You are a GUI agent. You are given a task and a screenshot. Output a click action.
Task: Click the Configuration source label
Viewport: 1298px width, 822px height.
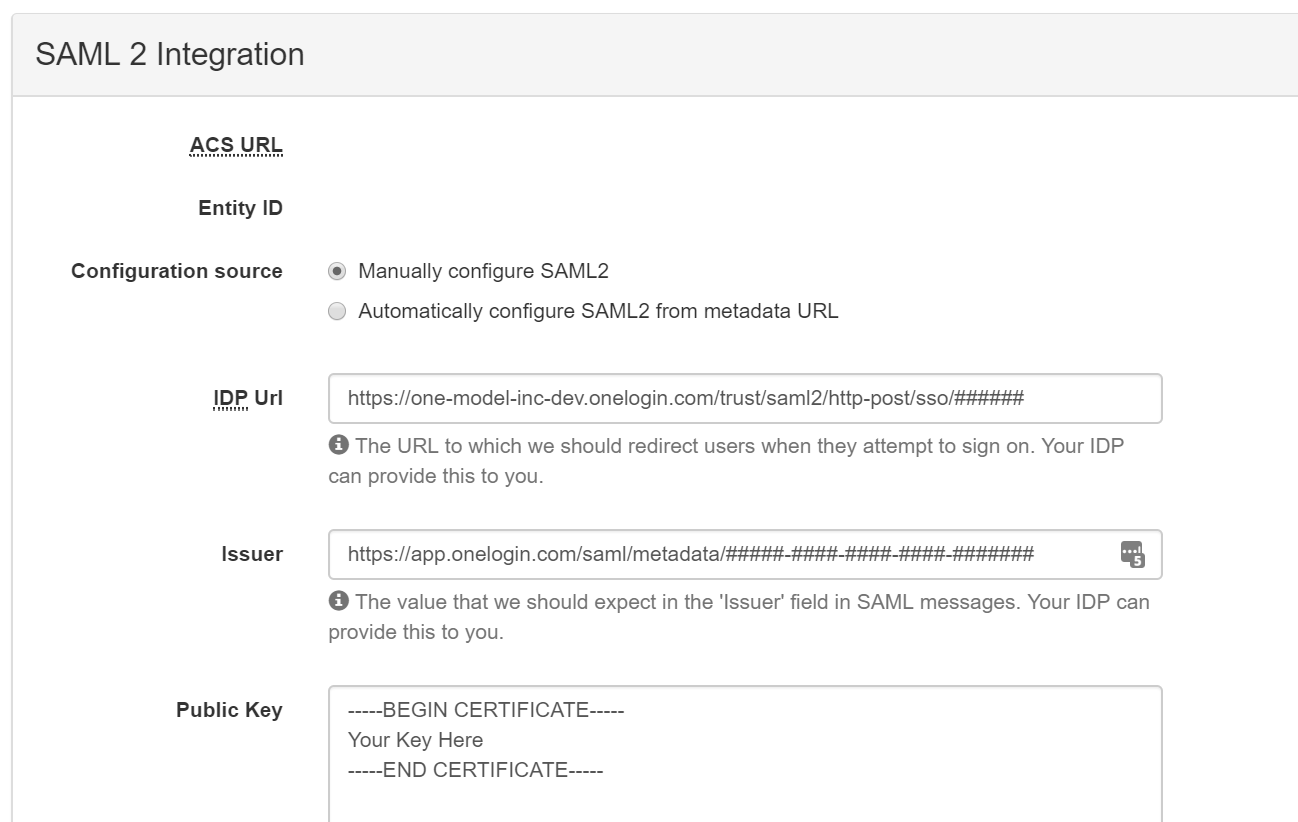pyautogui.click(x=177, y=271)
